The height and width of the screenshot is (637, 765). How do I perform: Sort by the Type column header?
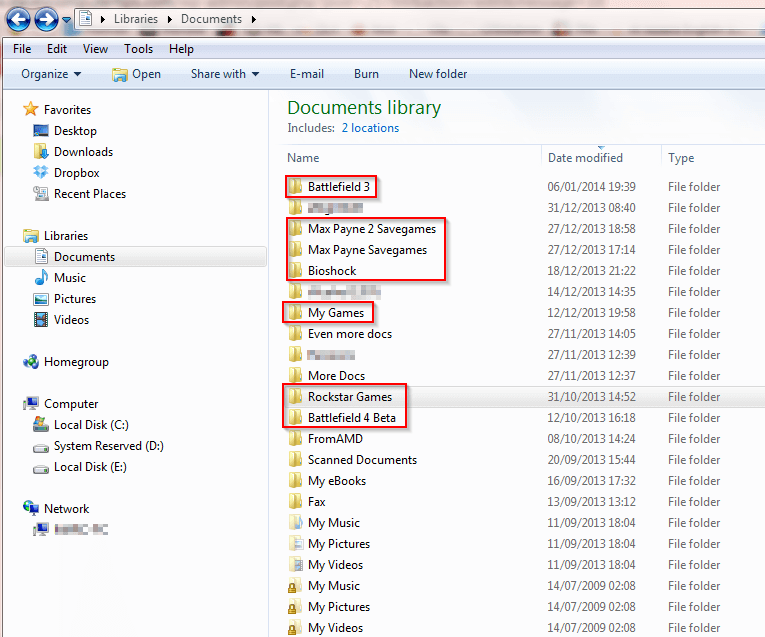click(x=681, y=158)
